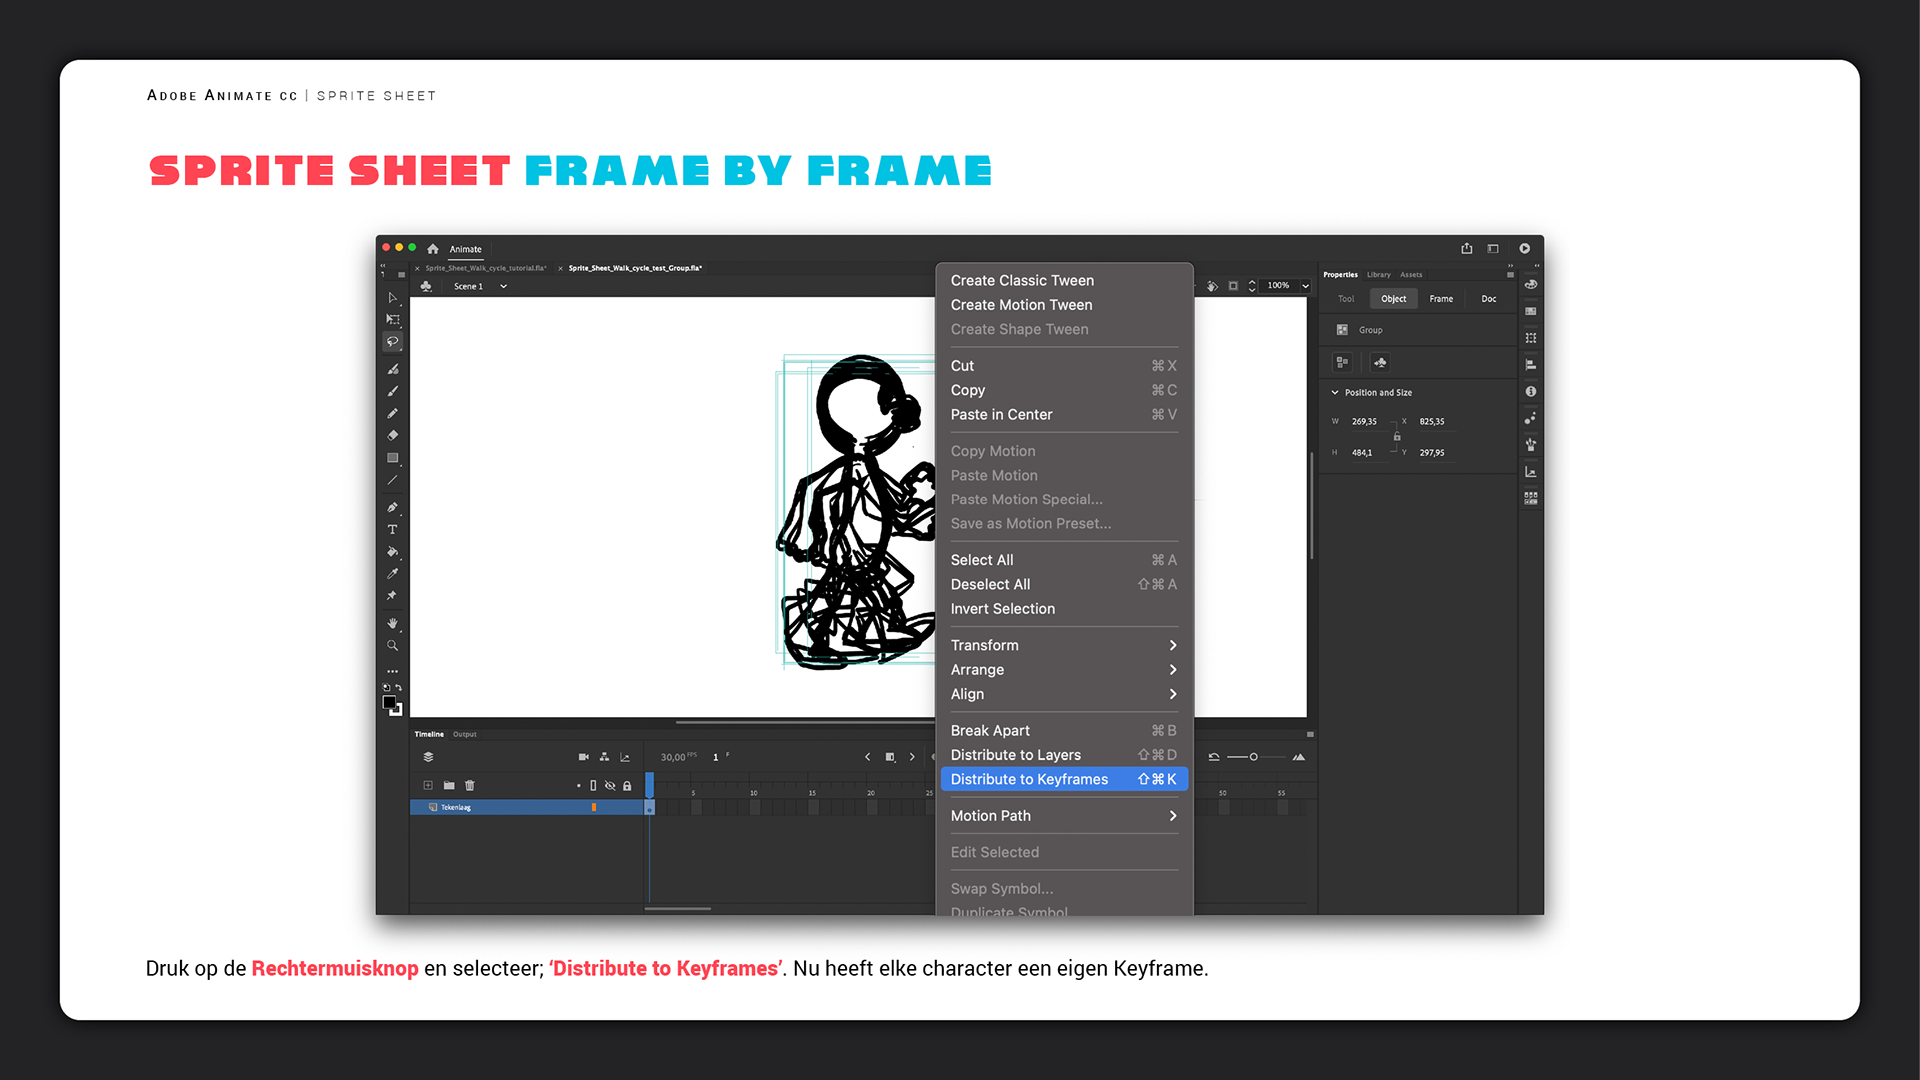Image resolution: width=1920 pixels, height=1080 pixels.
Task: Expand the Transform submenu
Action: point(1063,646)
